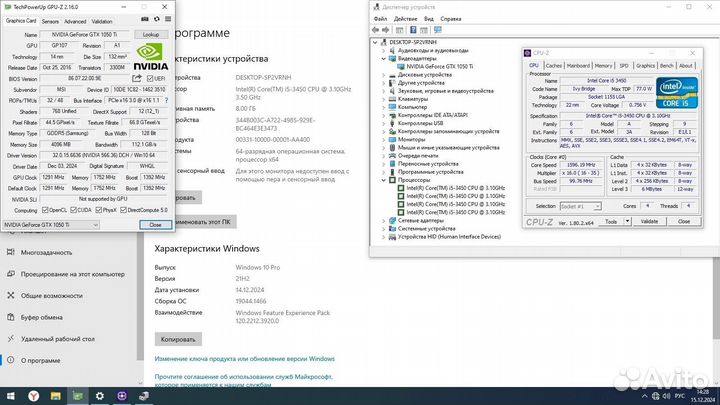
Task: Click the BIOS export share icon in GPU-Z
Action: [136, 79]
